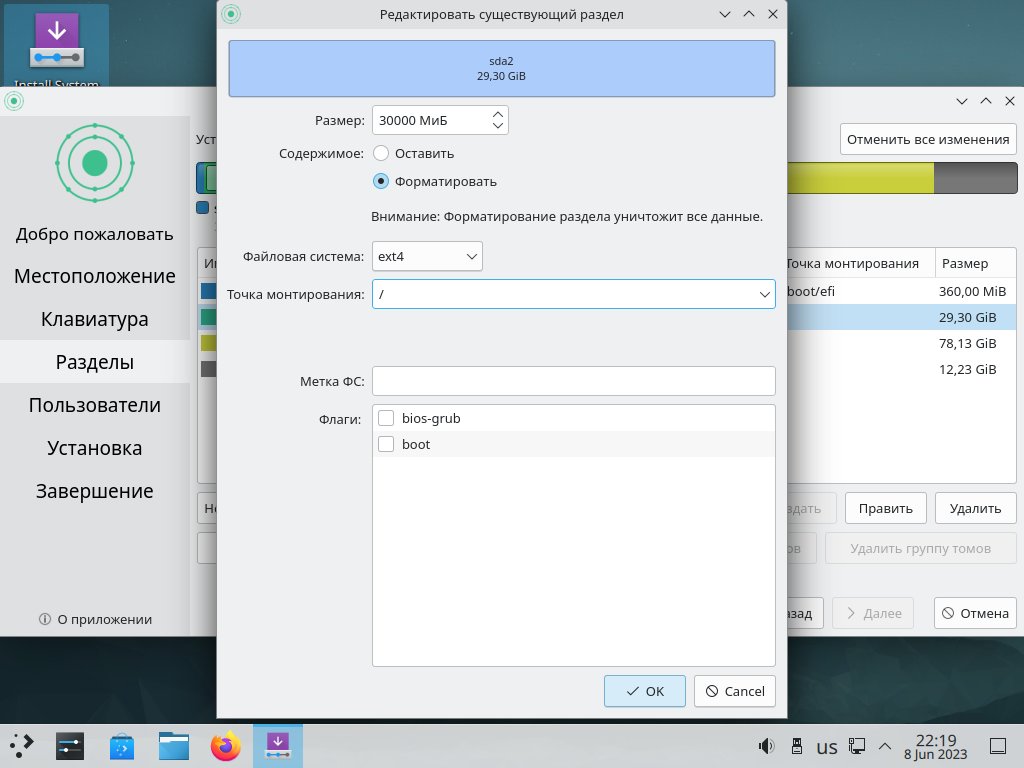
Task: Show desktop using the taskbar corner button
Action: pyautogui.click(x=998, y=746)
